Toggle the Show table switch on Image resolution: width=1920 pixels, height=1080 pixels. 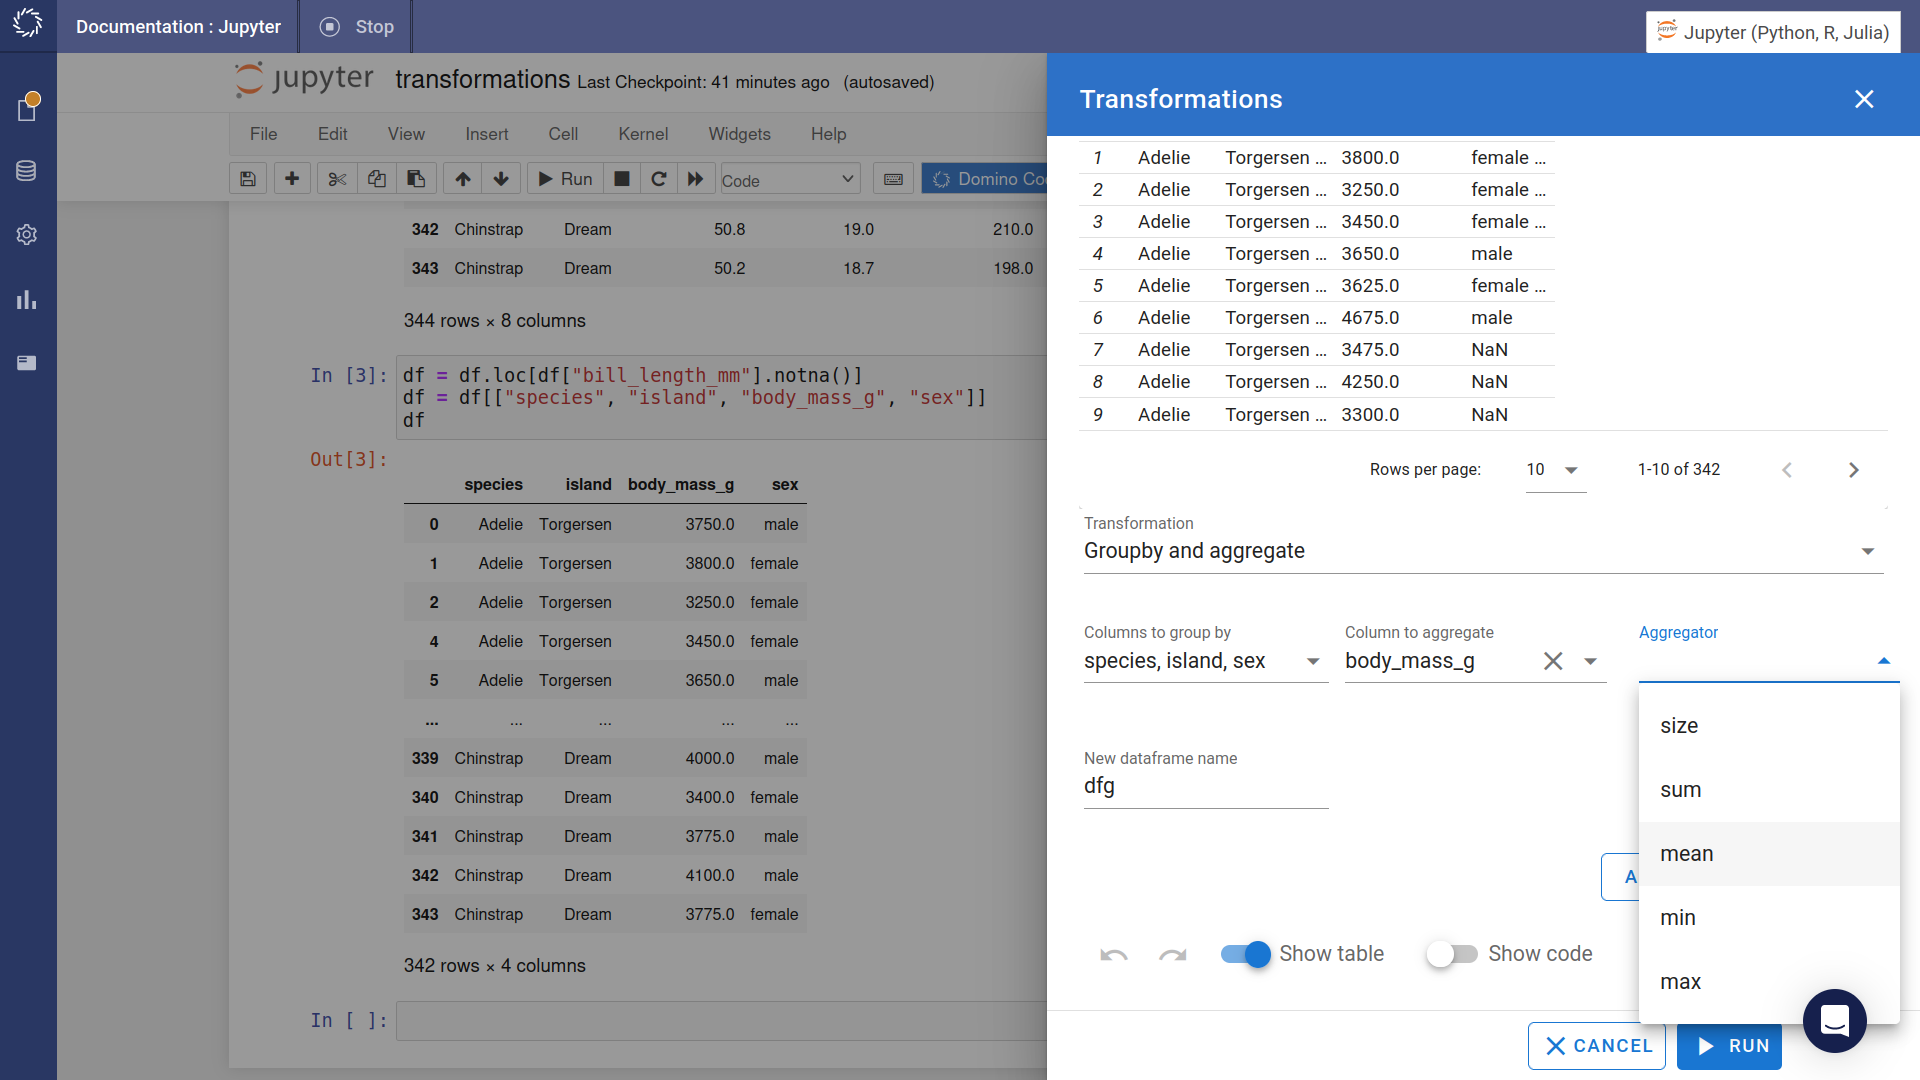coord(1245,953)
